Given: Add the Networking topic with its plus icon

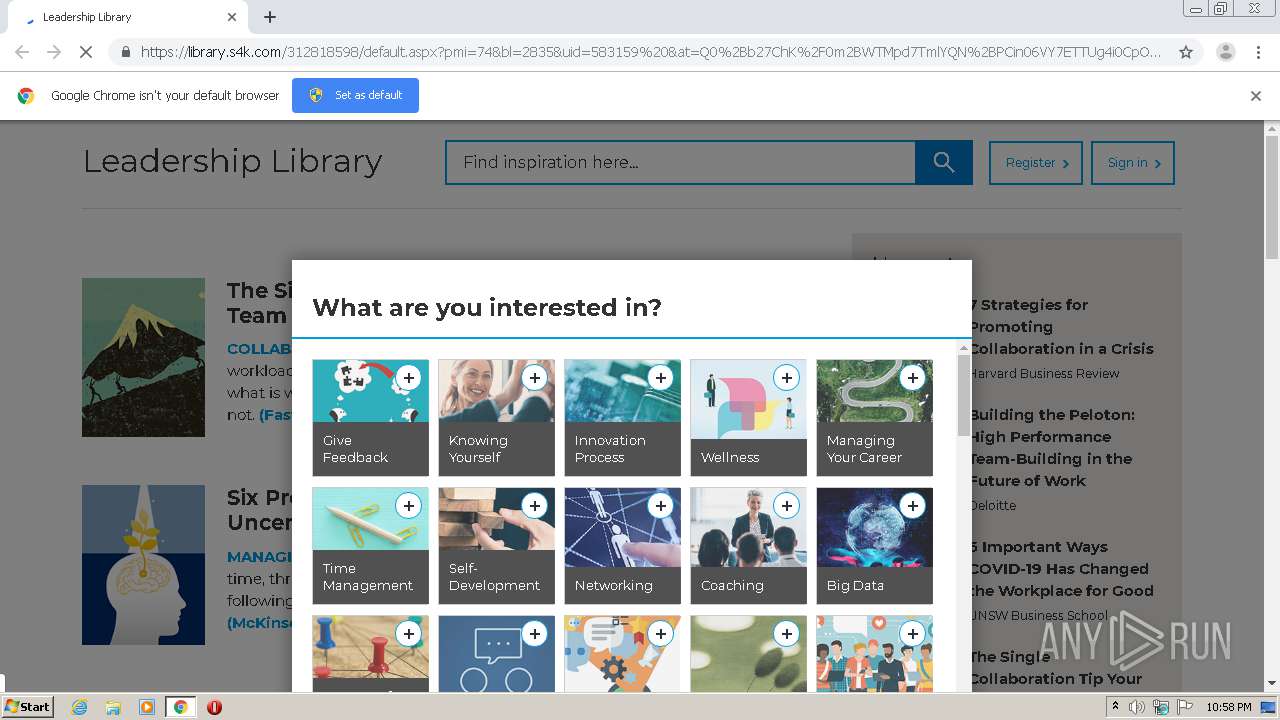Looking at the screenshot, I should pyautogui.click(x=660, y=506).
